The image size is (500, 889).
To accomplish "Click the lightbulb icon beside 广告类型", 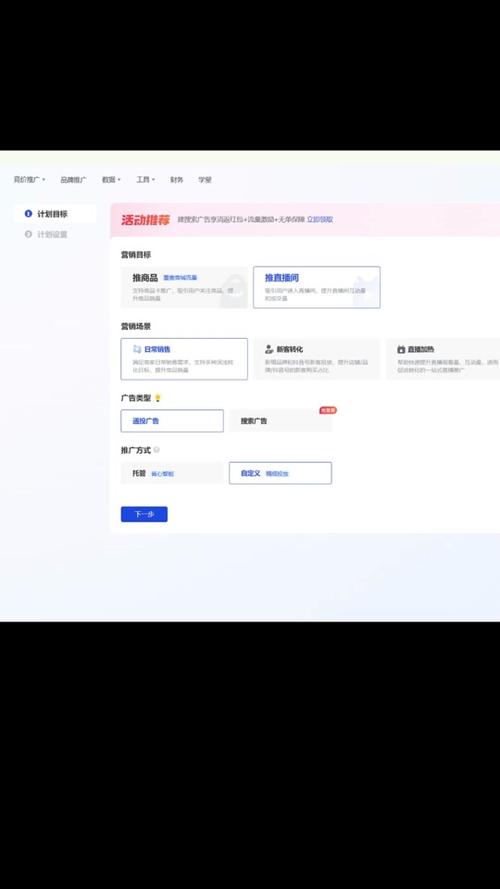I will pyautogui.click(x=158, y=398).
